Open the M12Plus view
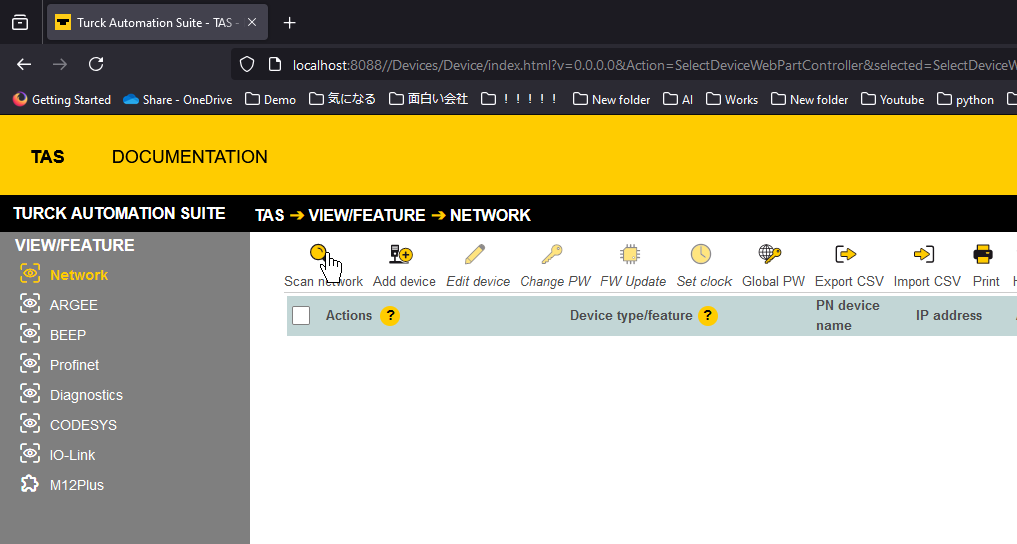1017x544 pixels. click(77, 485)
